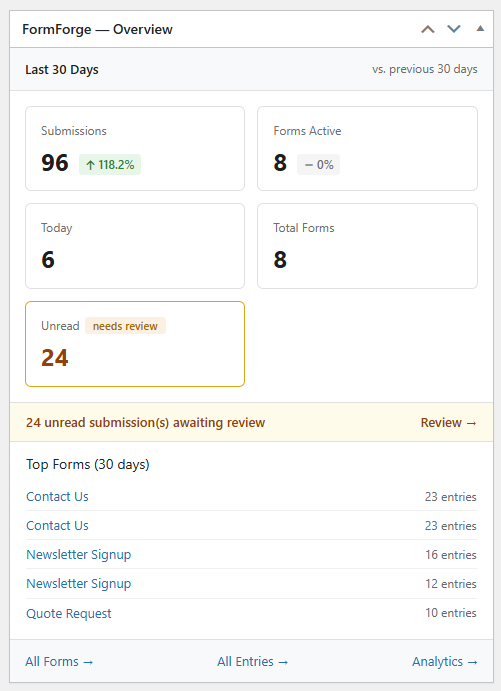Click the '10 entries' count

[450, 613]
